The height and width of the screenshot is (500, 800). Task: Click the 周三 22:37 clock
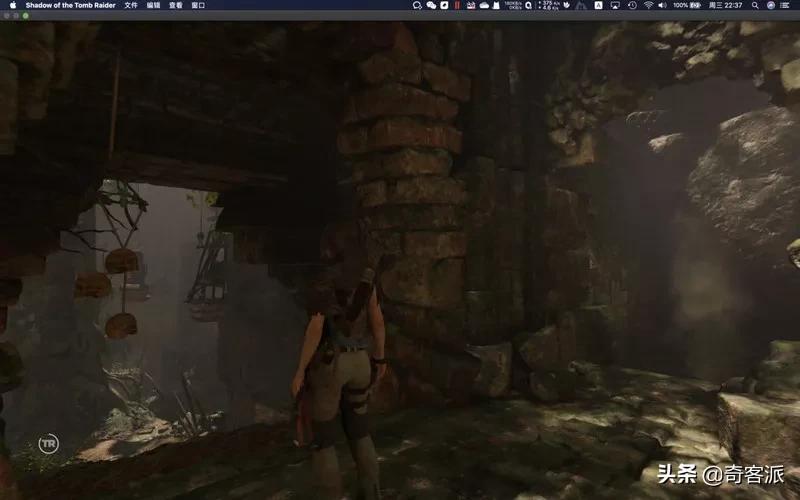coord(726,5)
